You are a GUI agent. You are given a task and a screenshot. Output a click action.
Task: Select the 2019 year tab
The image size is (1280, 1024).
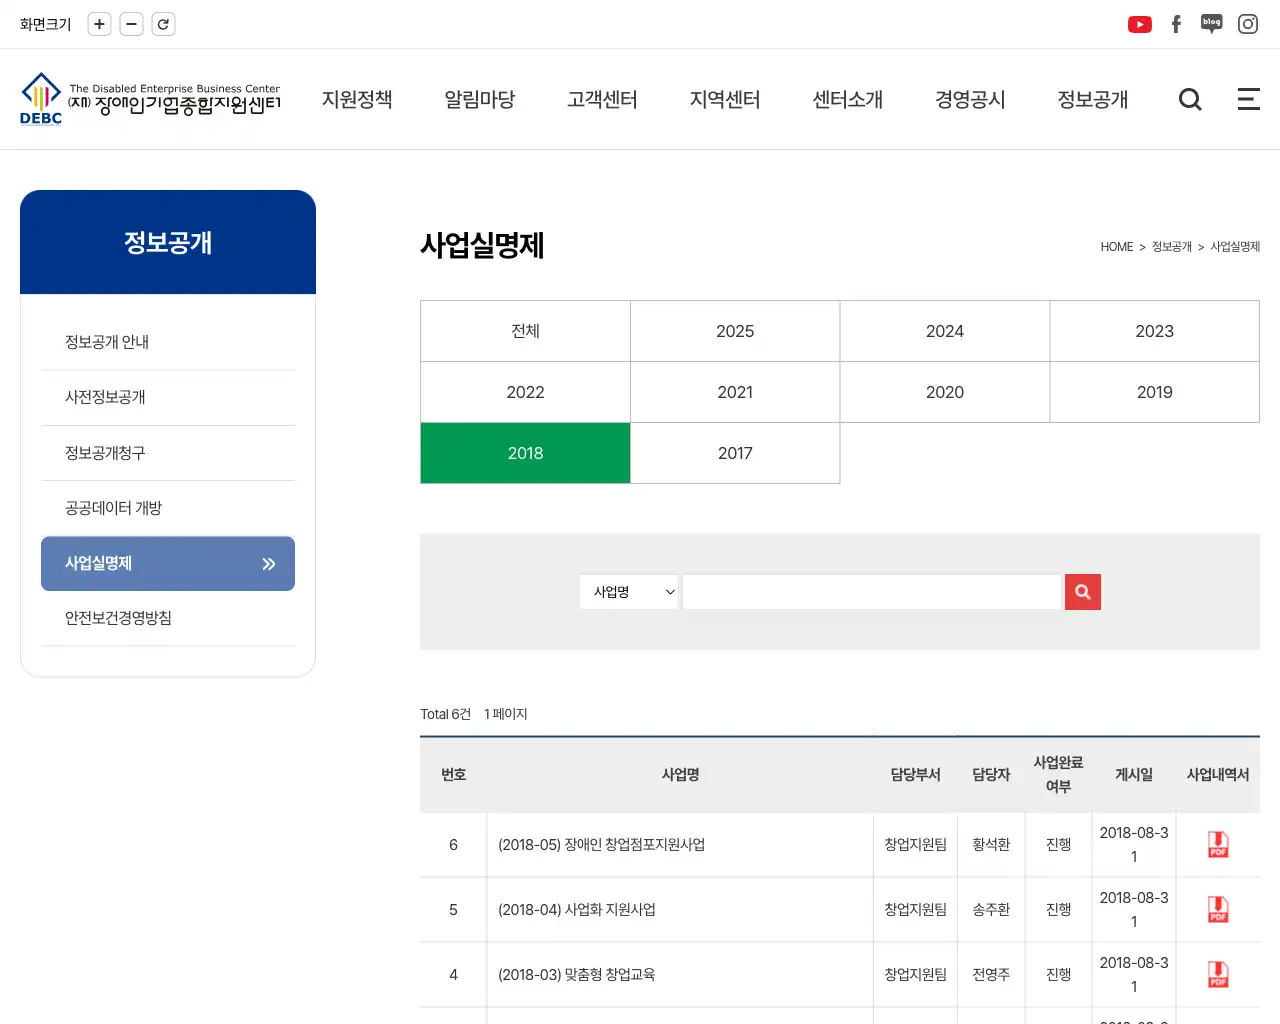[x=1154, y=392]
